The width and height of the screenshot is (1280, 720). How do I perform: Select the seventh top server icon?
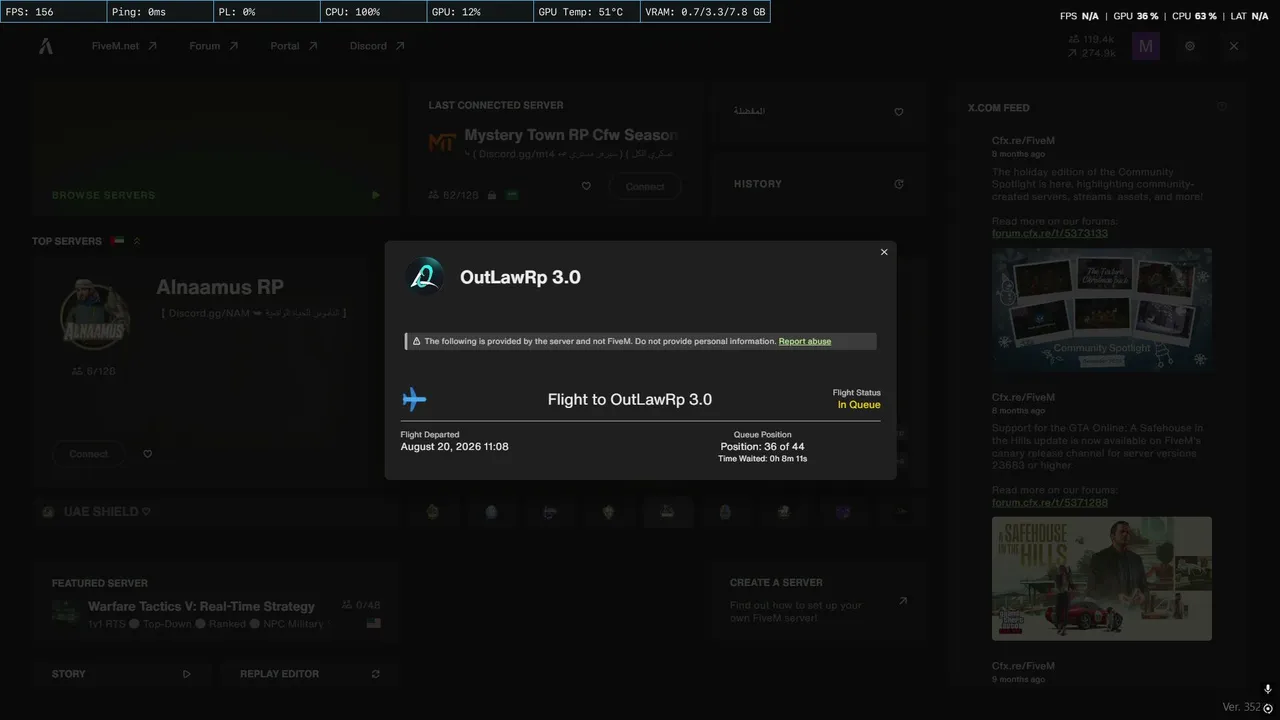click(x=784, y=512)
